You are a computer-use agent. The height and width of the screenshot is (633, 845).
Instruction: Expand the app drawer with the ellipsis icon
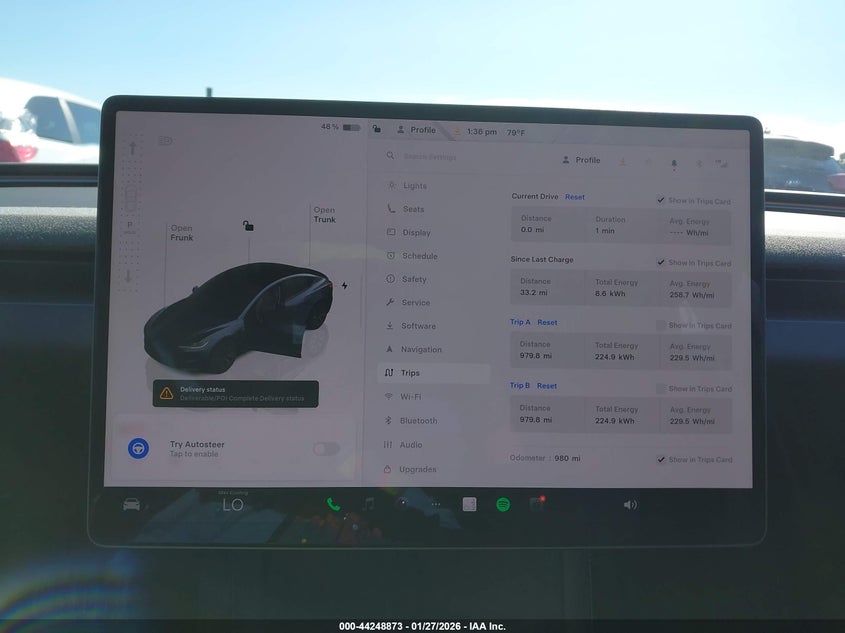click(435, 505)
